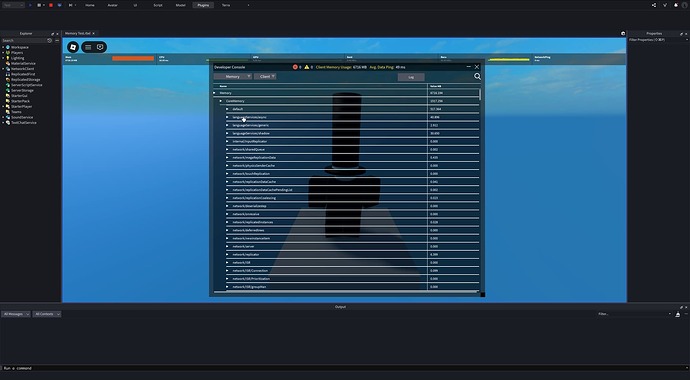Open the All Contexts dropdown in Output

[47, 314]
